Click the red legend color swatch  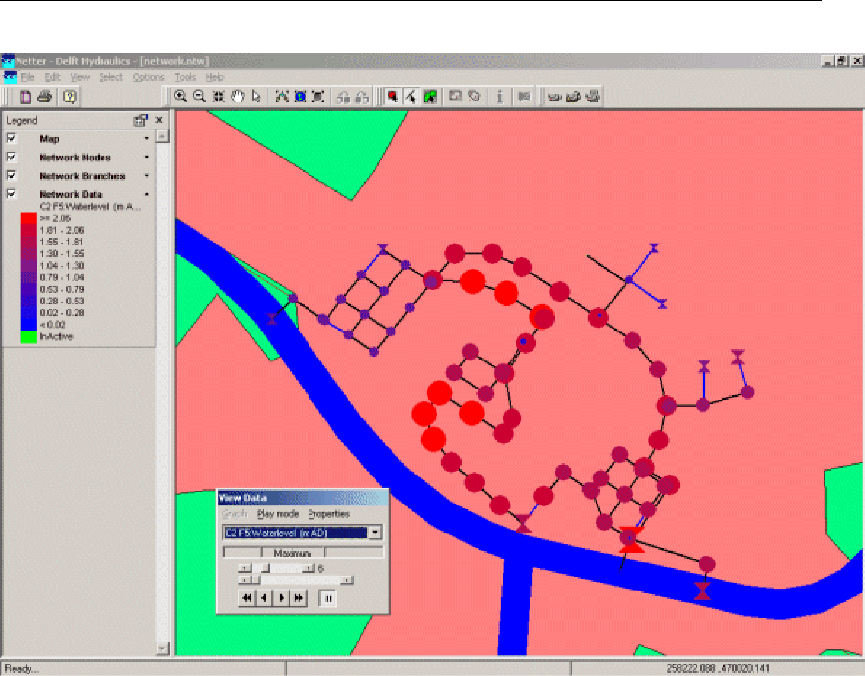click(29, 218)
